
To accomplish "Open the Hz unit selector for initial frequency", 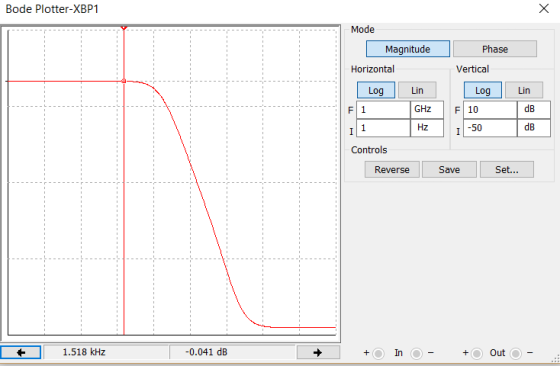I will coord(427,128).
